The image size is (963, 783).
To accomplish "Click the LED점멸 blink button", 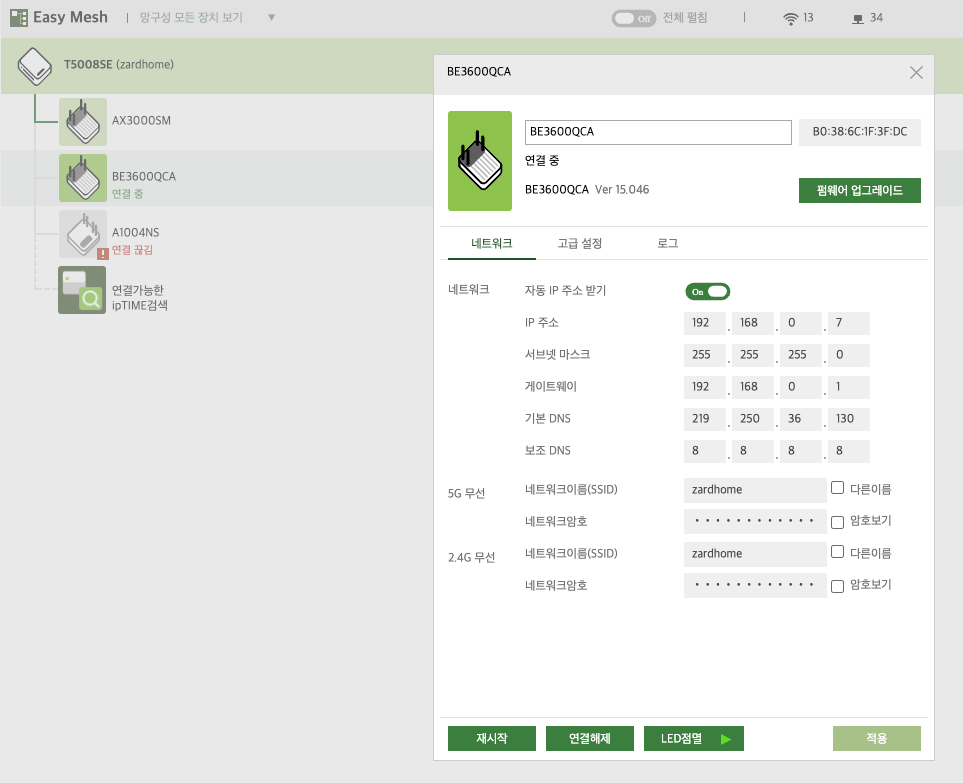I will [x=693, y=738].
